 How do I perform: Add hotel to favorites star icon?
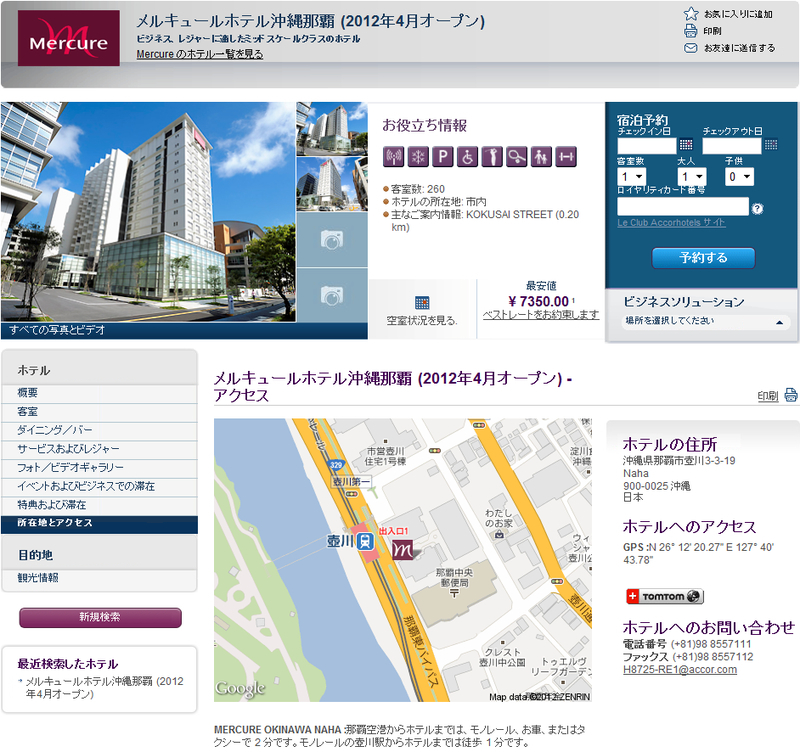point(691,14)
